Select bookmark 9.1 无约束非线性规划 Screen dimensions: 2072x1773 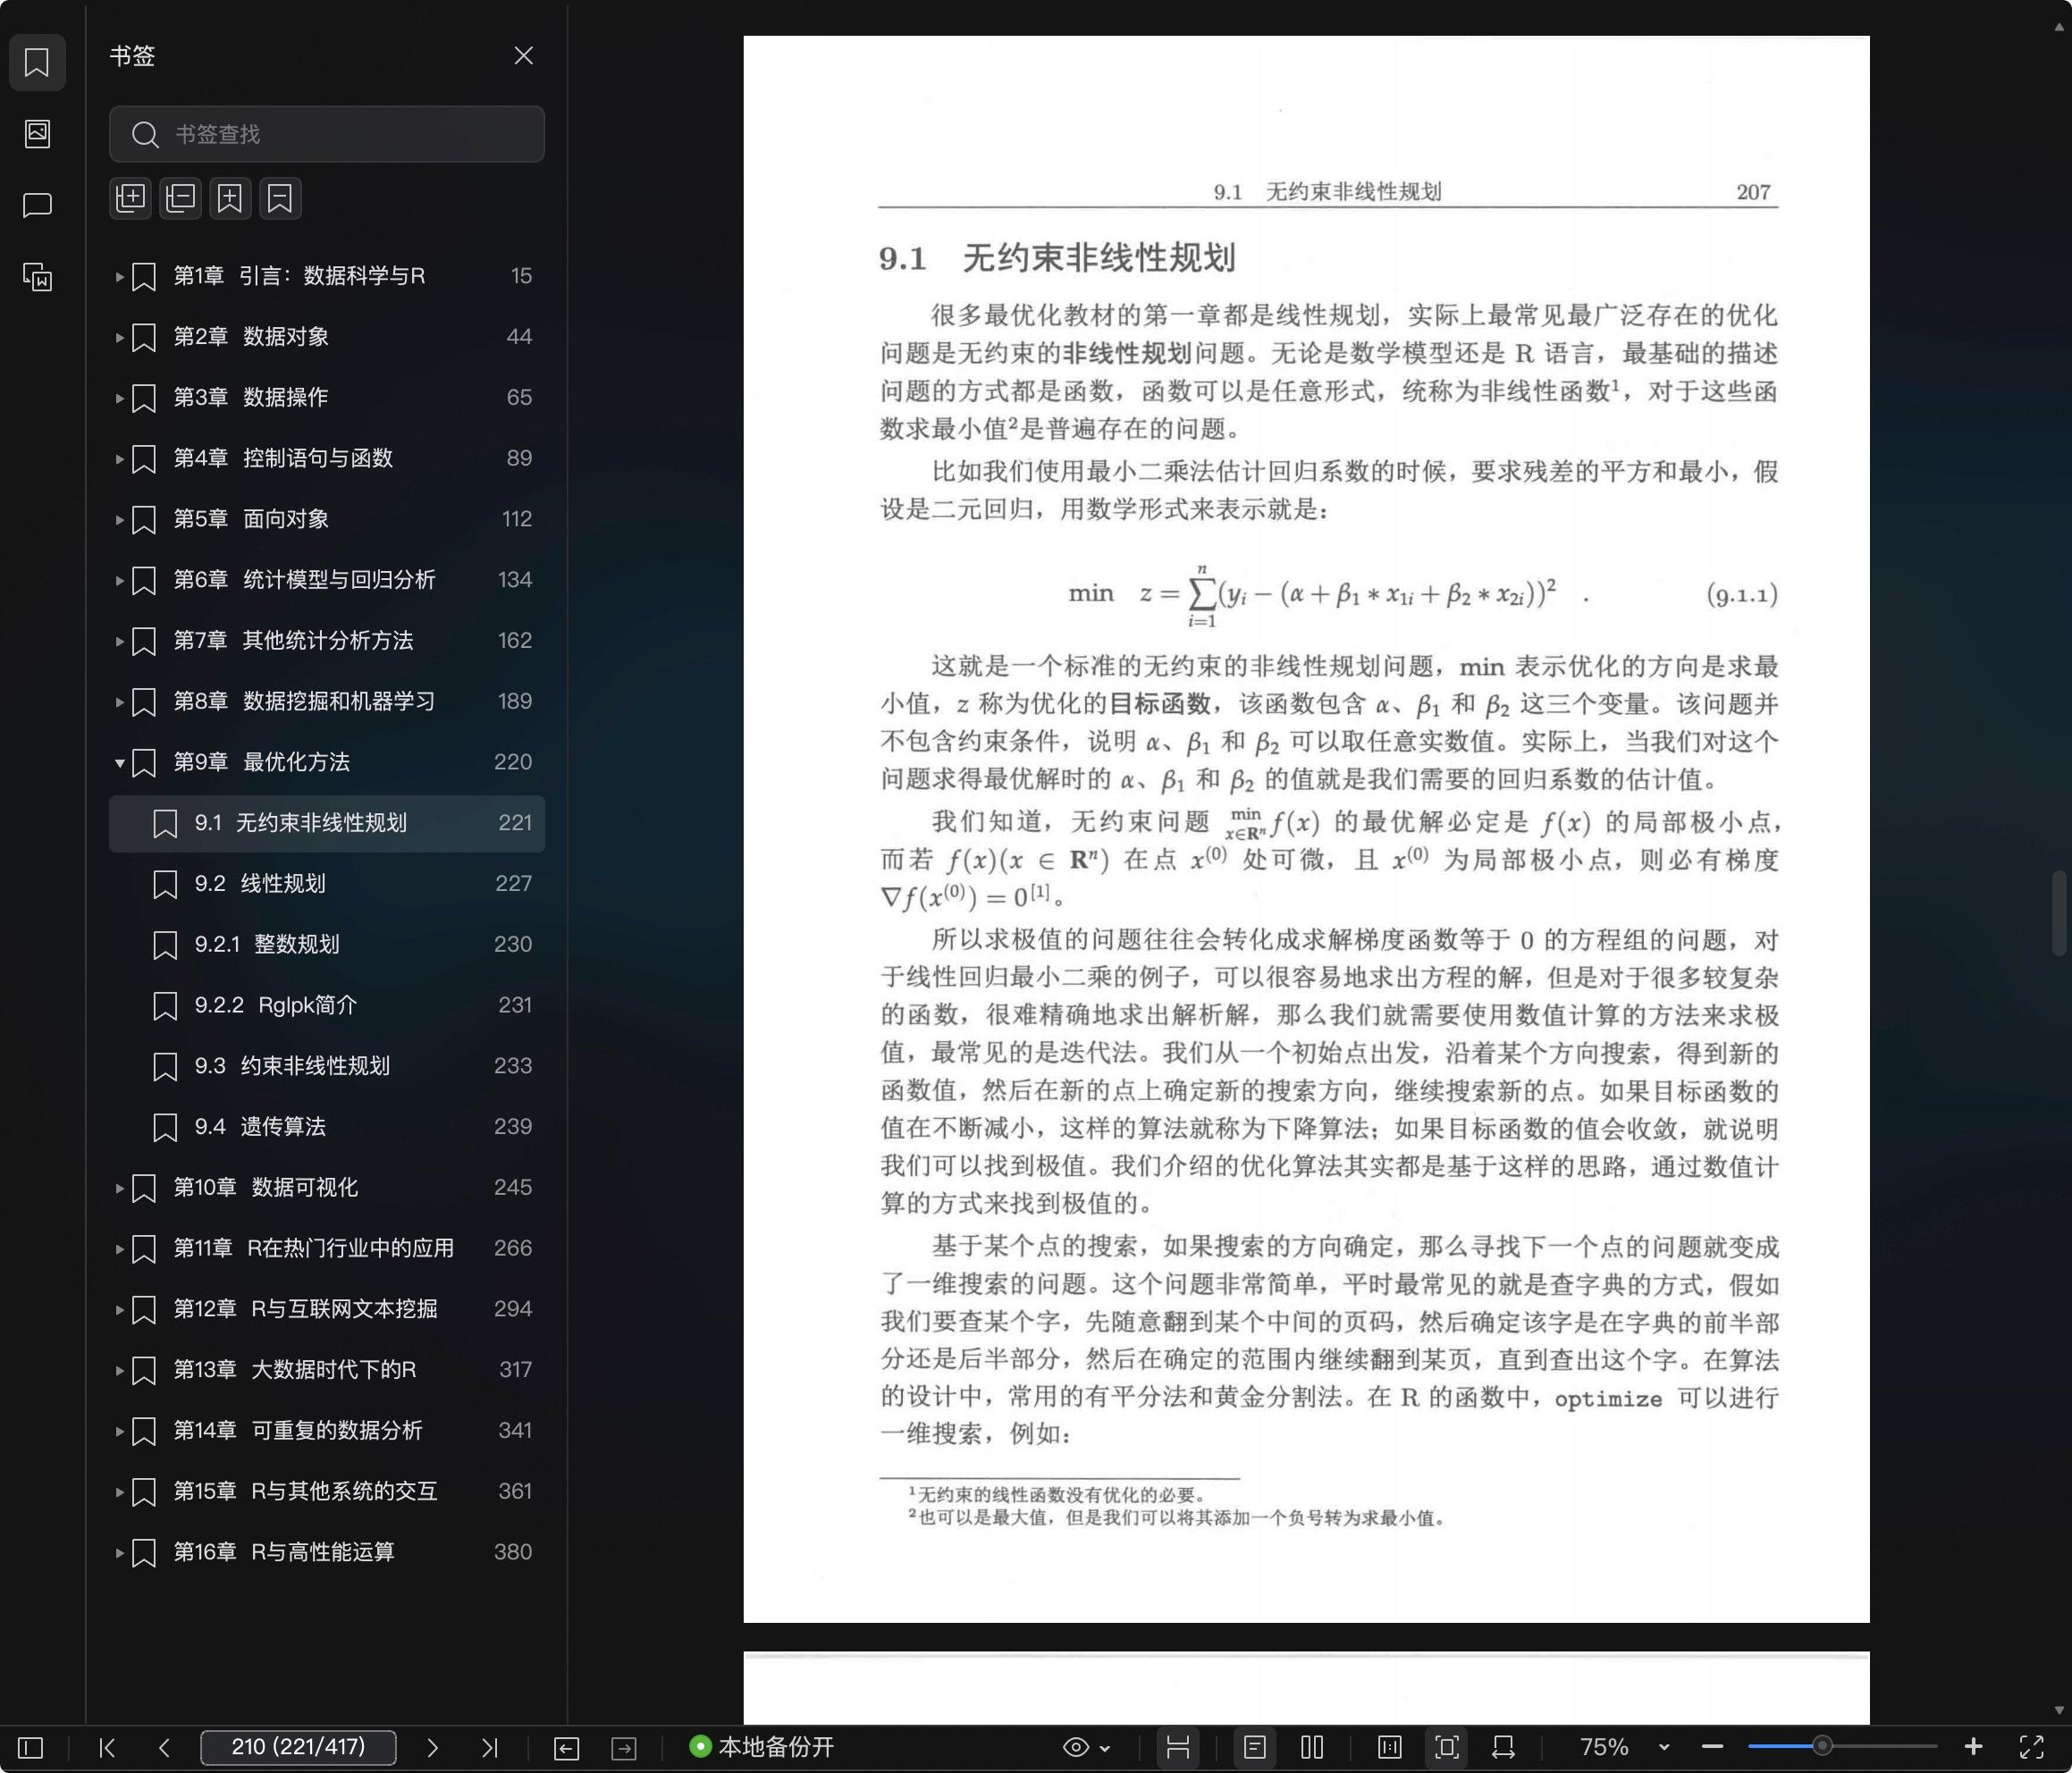click(x=327, y=824)
